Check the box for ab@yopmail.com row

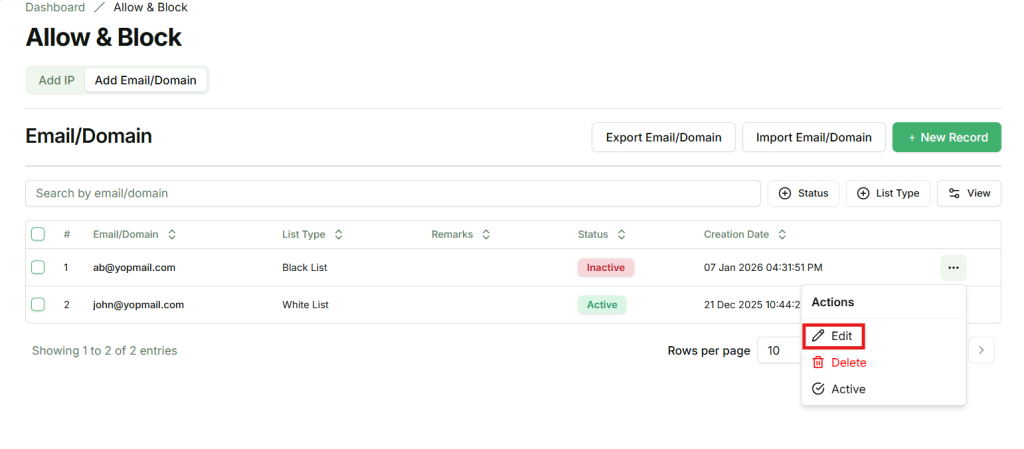(x=38, y=268)
